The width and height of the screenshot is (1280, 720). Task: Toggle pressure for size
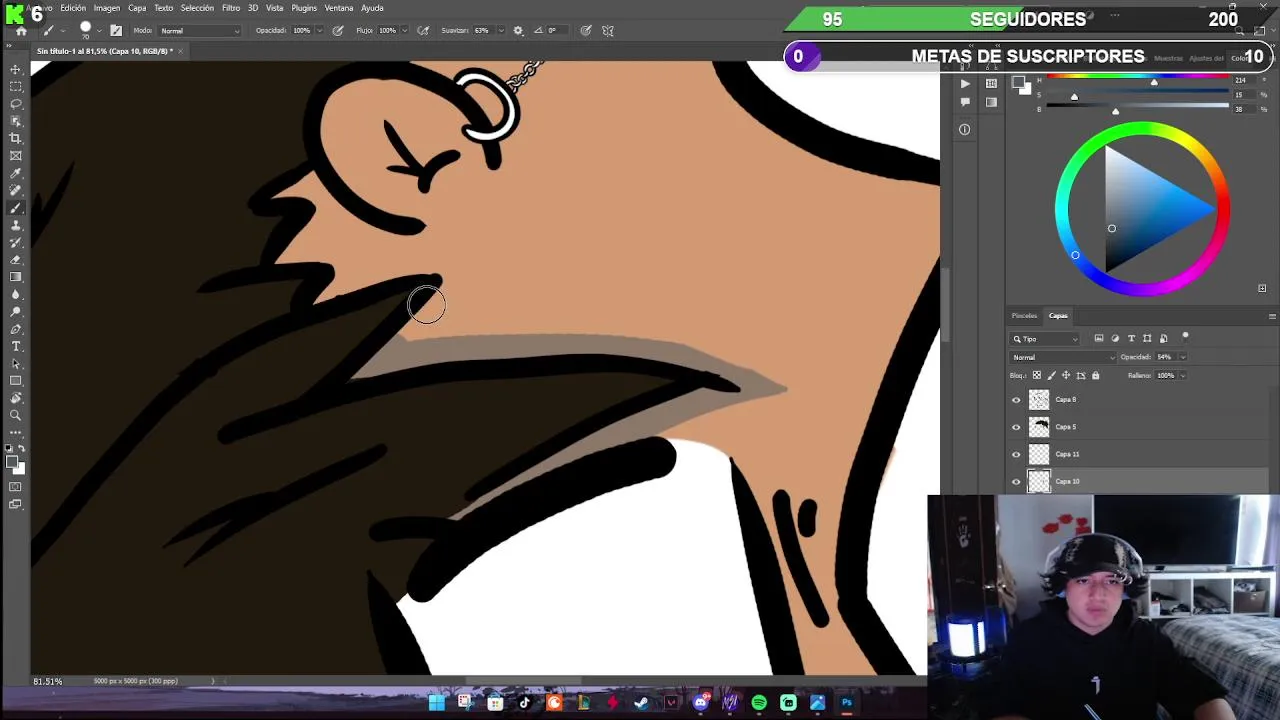point(586,30)
